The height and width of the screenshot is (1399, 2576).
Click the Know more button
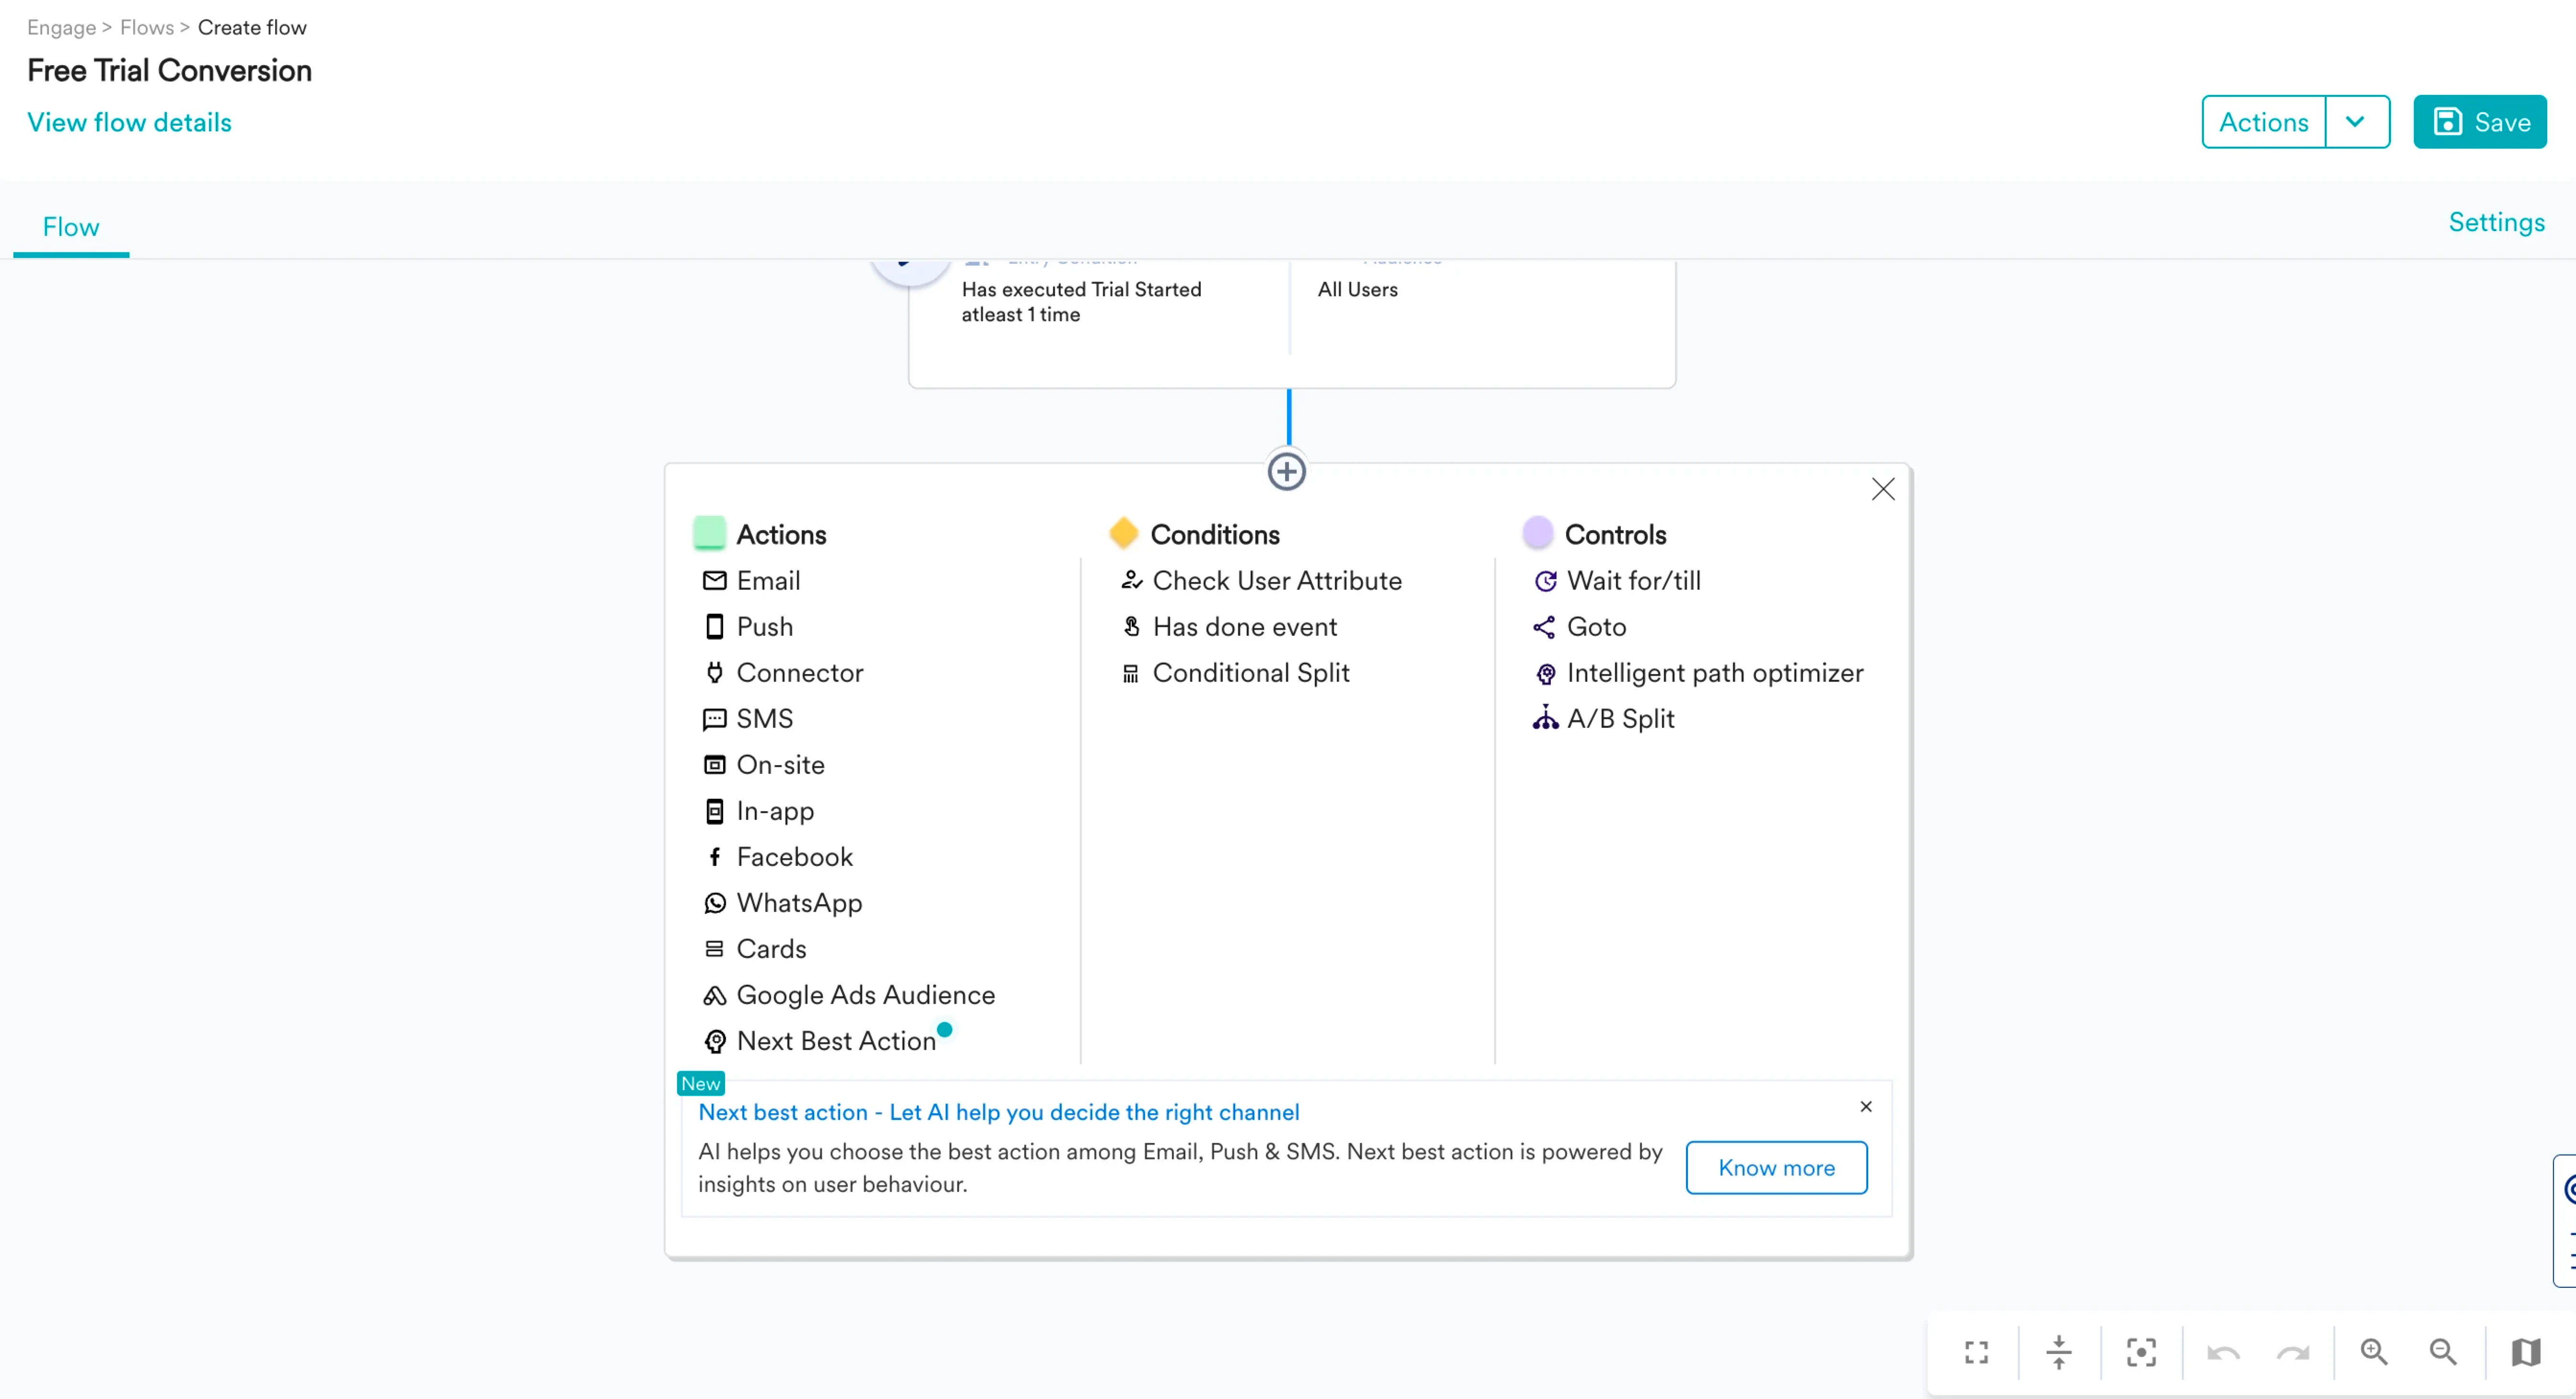pyautogui.click(x=1776, y=1167)
